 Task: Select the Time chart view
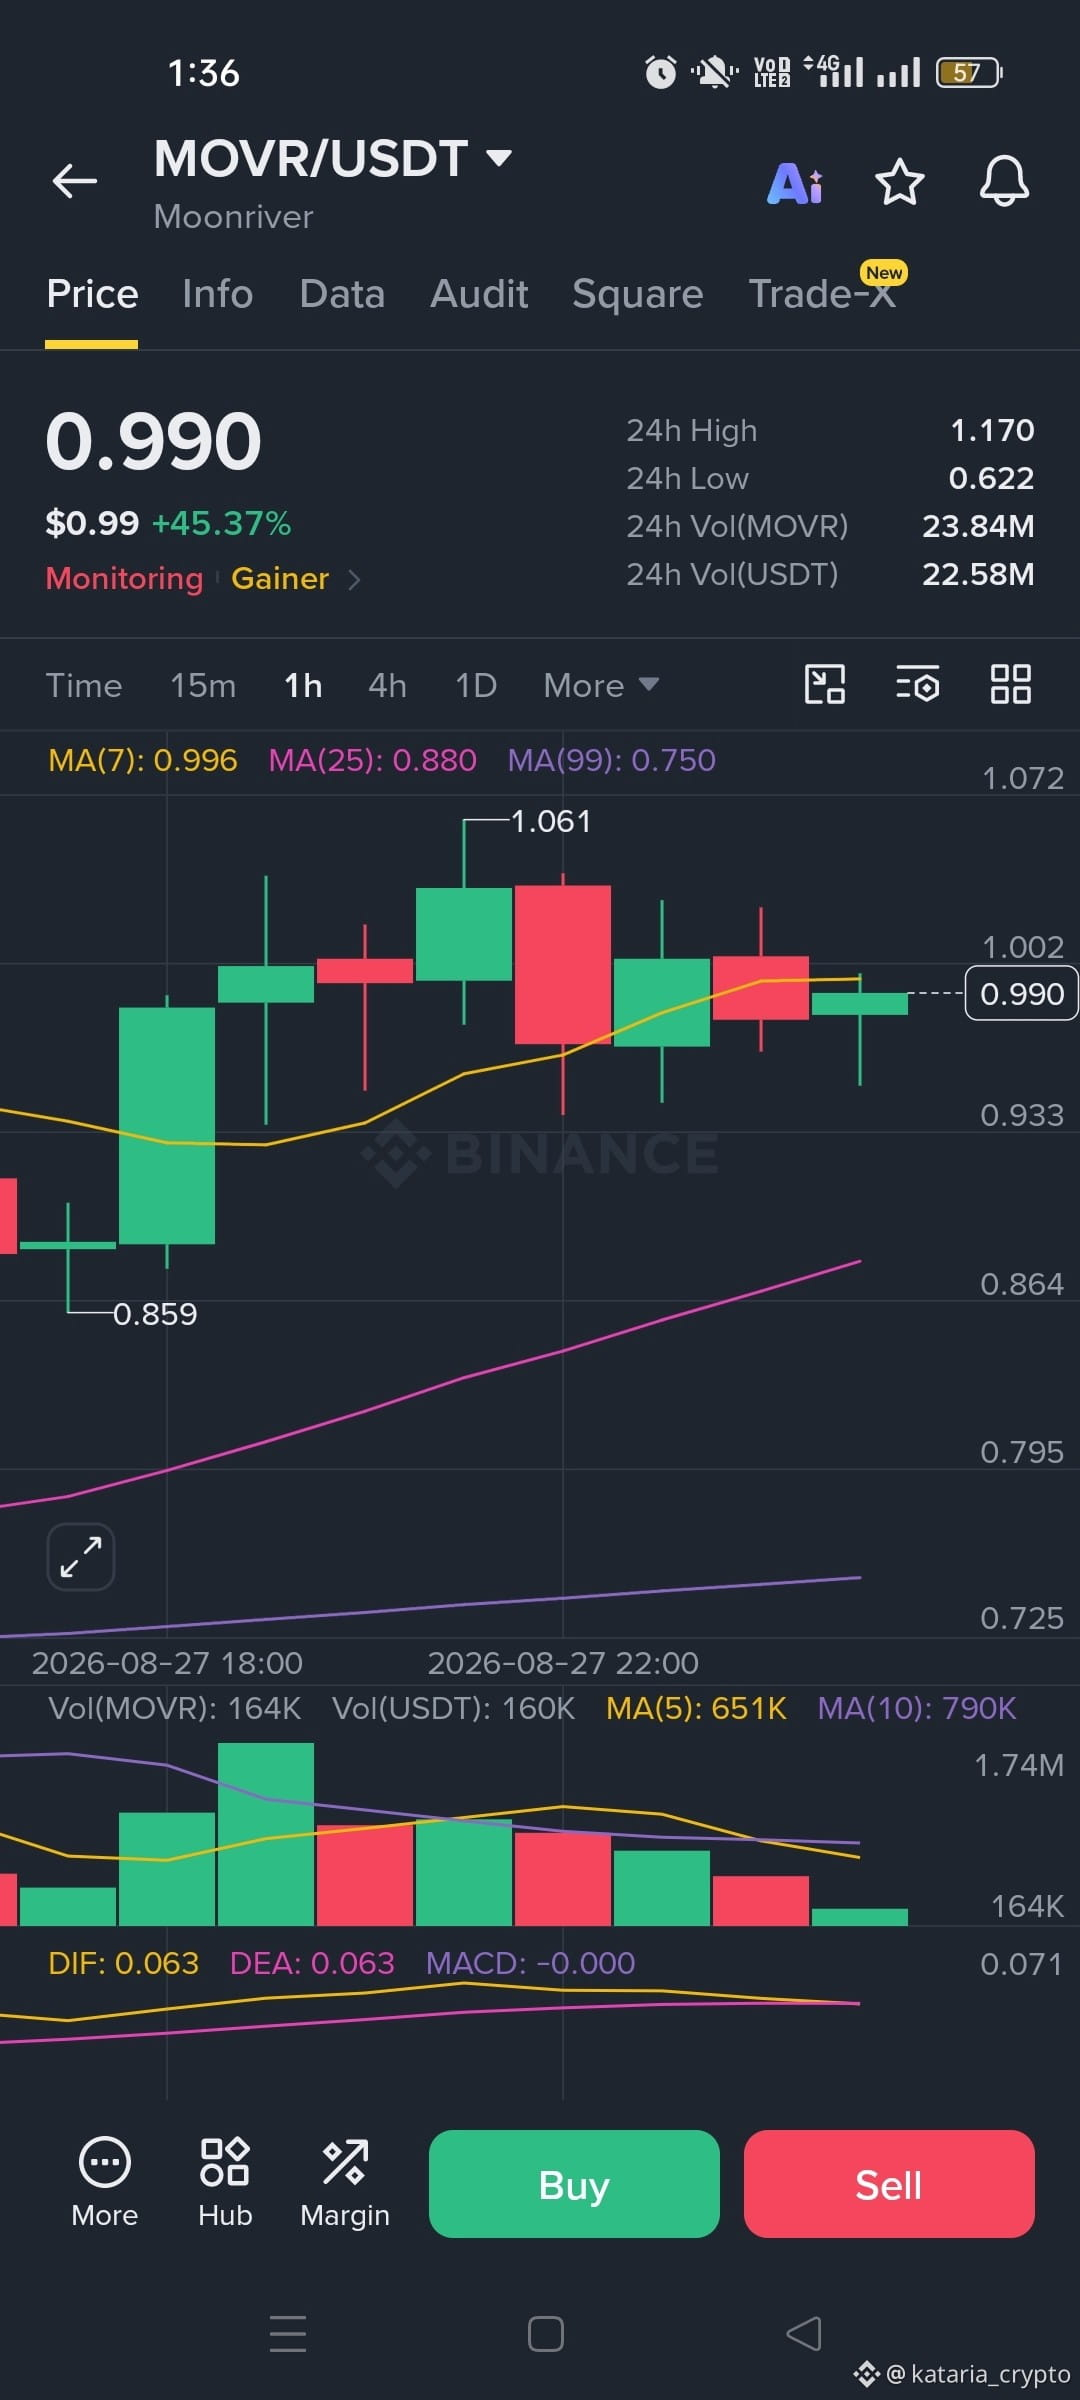(x=84, y=686)
